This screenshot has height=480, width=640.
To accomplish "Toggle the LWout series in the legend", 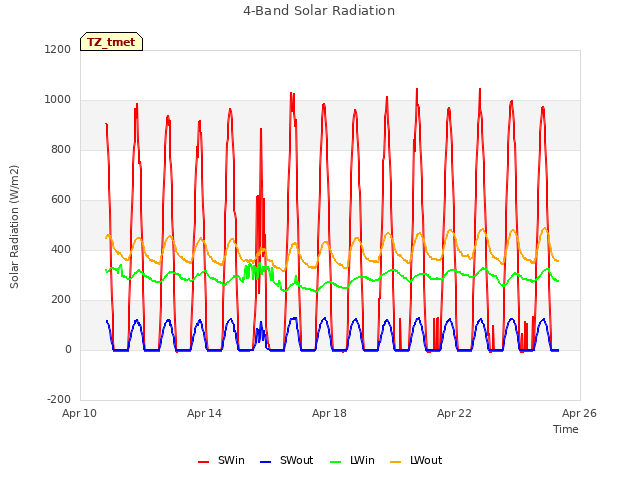I will tap(416, 460).
